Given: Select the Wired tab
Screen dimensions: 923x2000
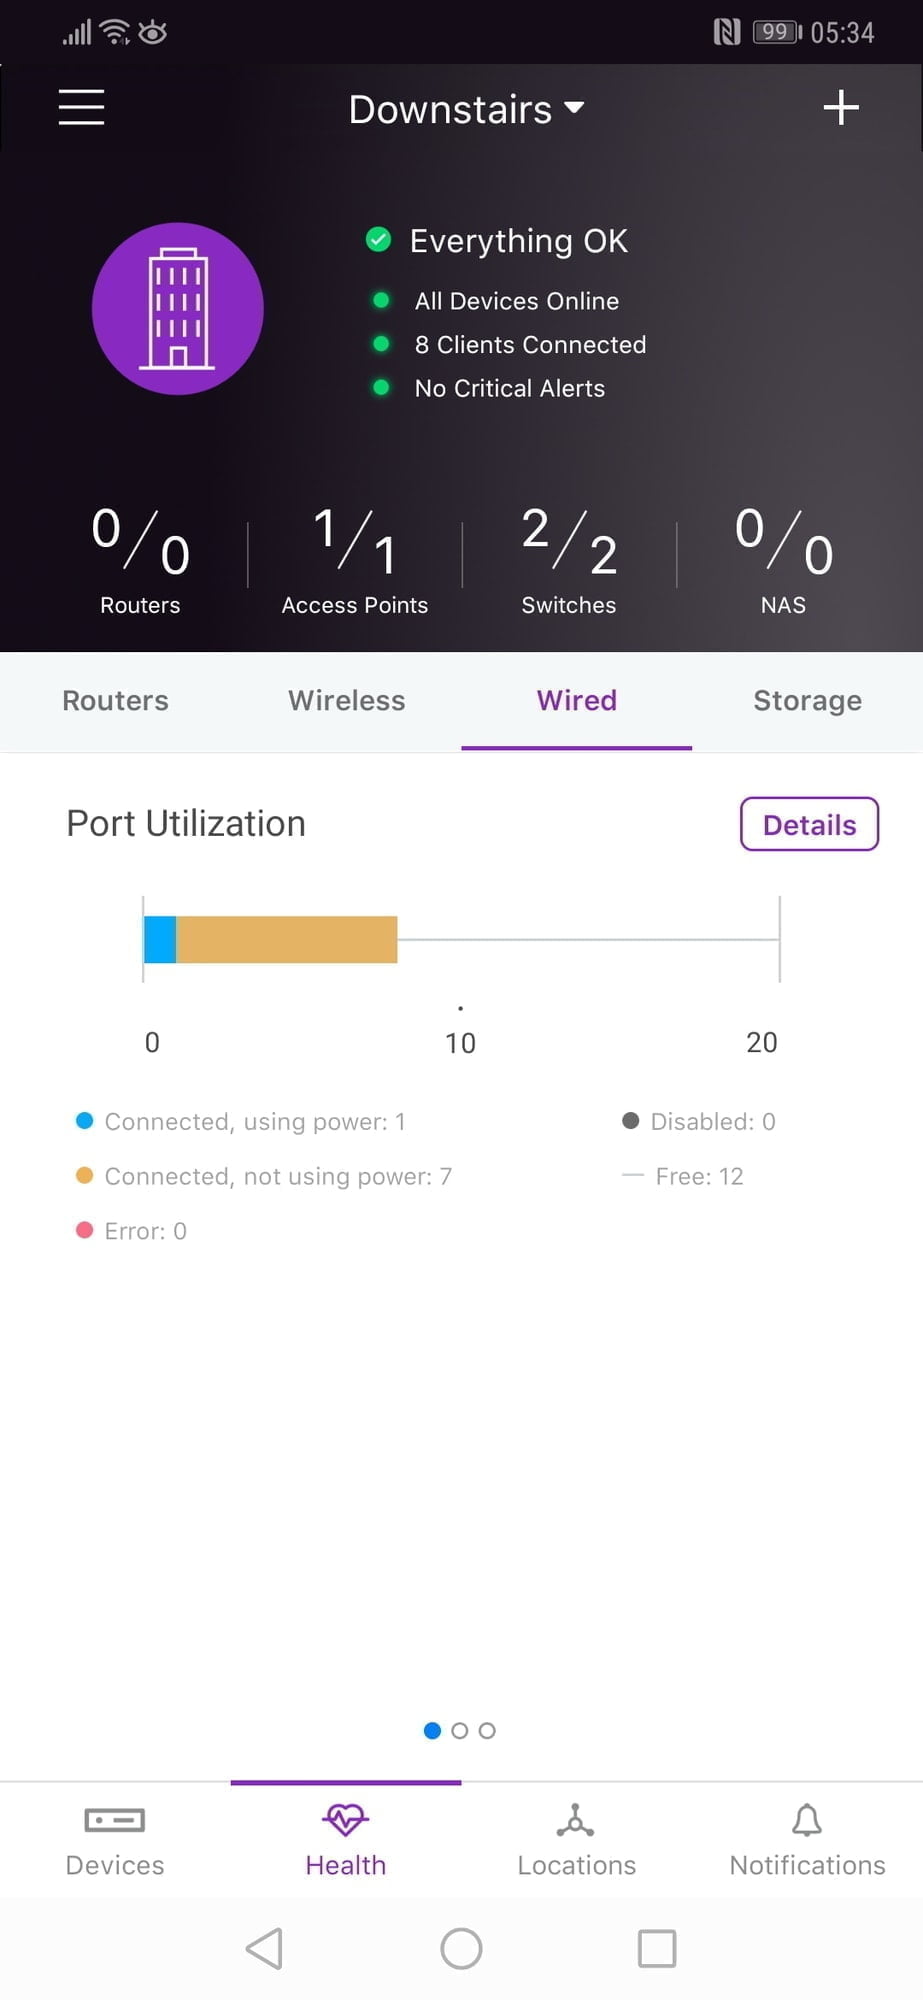Looking at the screenshot, I should [576, 701].
